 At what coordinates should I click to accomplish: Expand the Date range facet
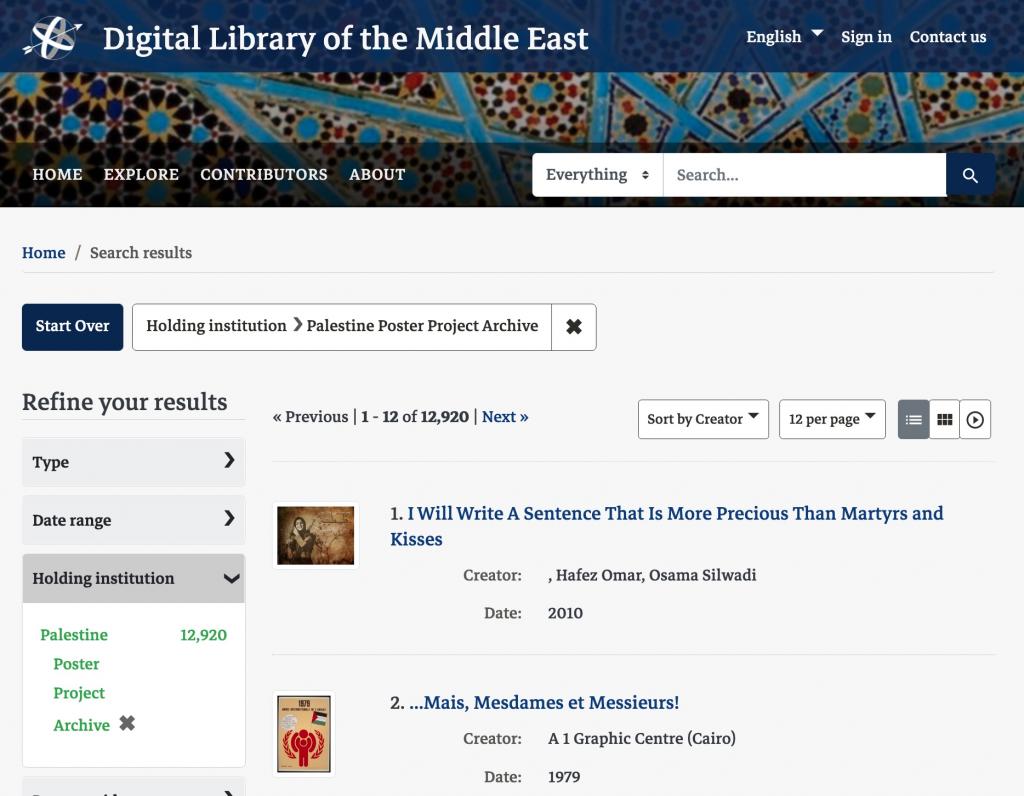point(134,520)
